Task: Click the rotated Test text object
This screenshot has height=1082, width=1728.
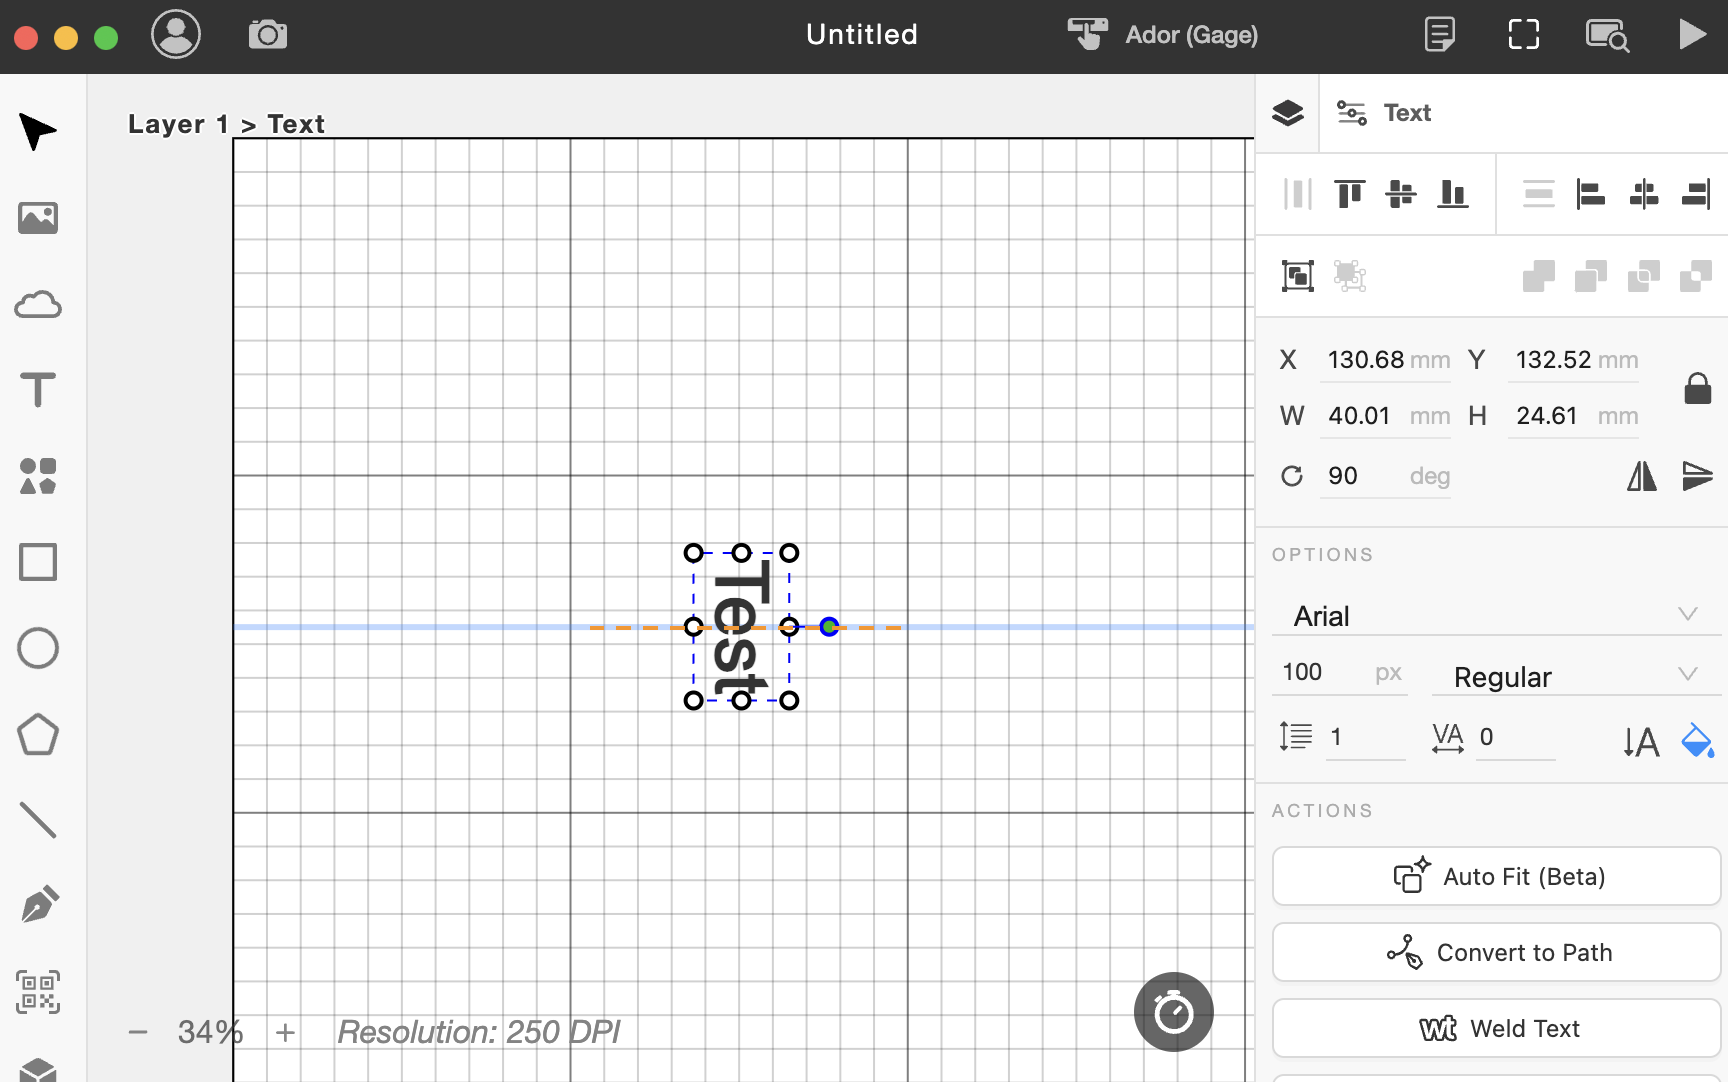Action: tap(741, 627)
